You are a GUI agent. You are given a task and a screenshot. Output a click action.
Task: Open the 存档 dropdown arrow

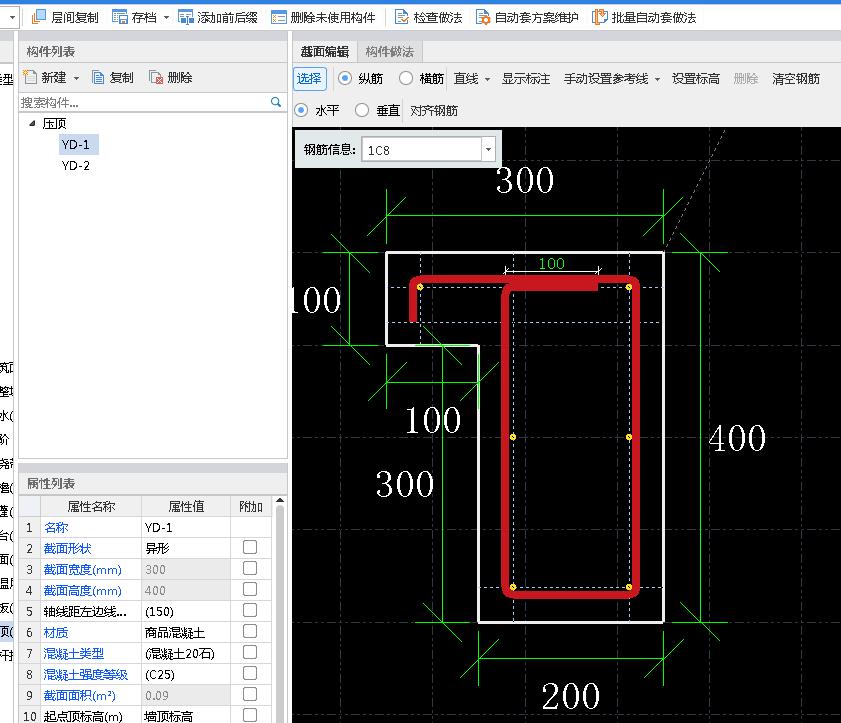(166, 18)
